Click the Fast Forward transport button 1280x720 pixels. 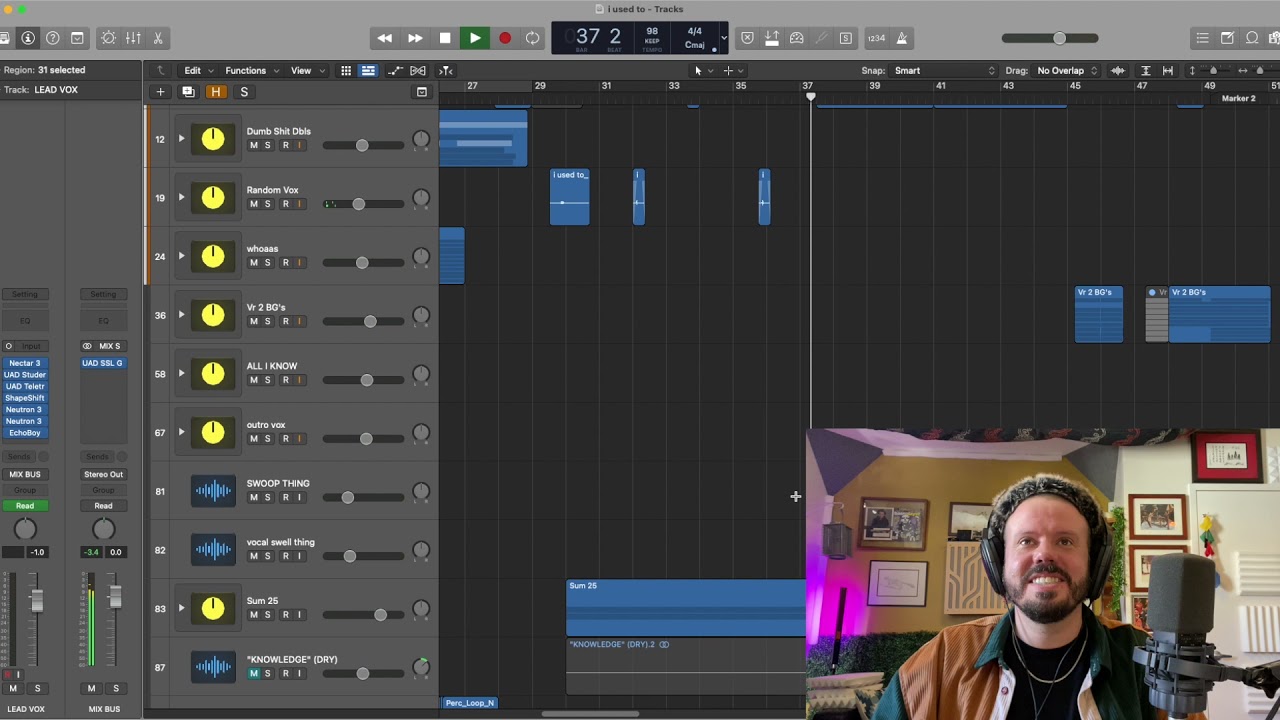415,38
